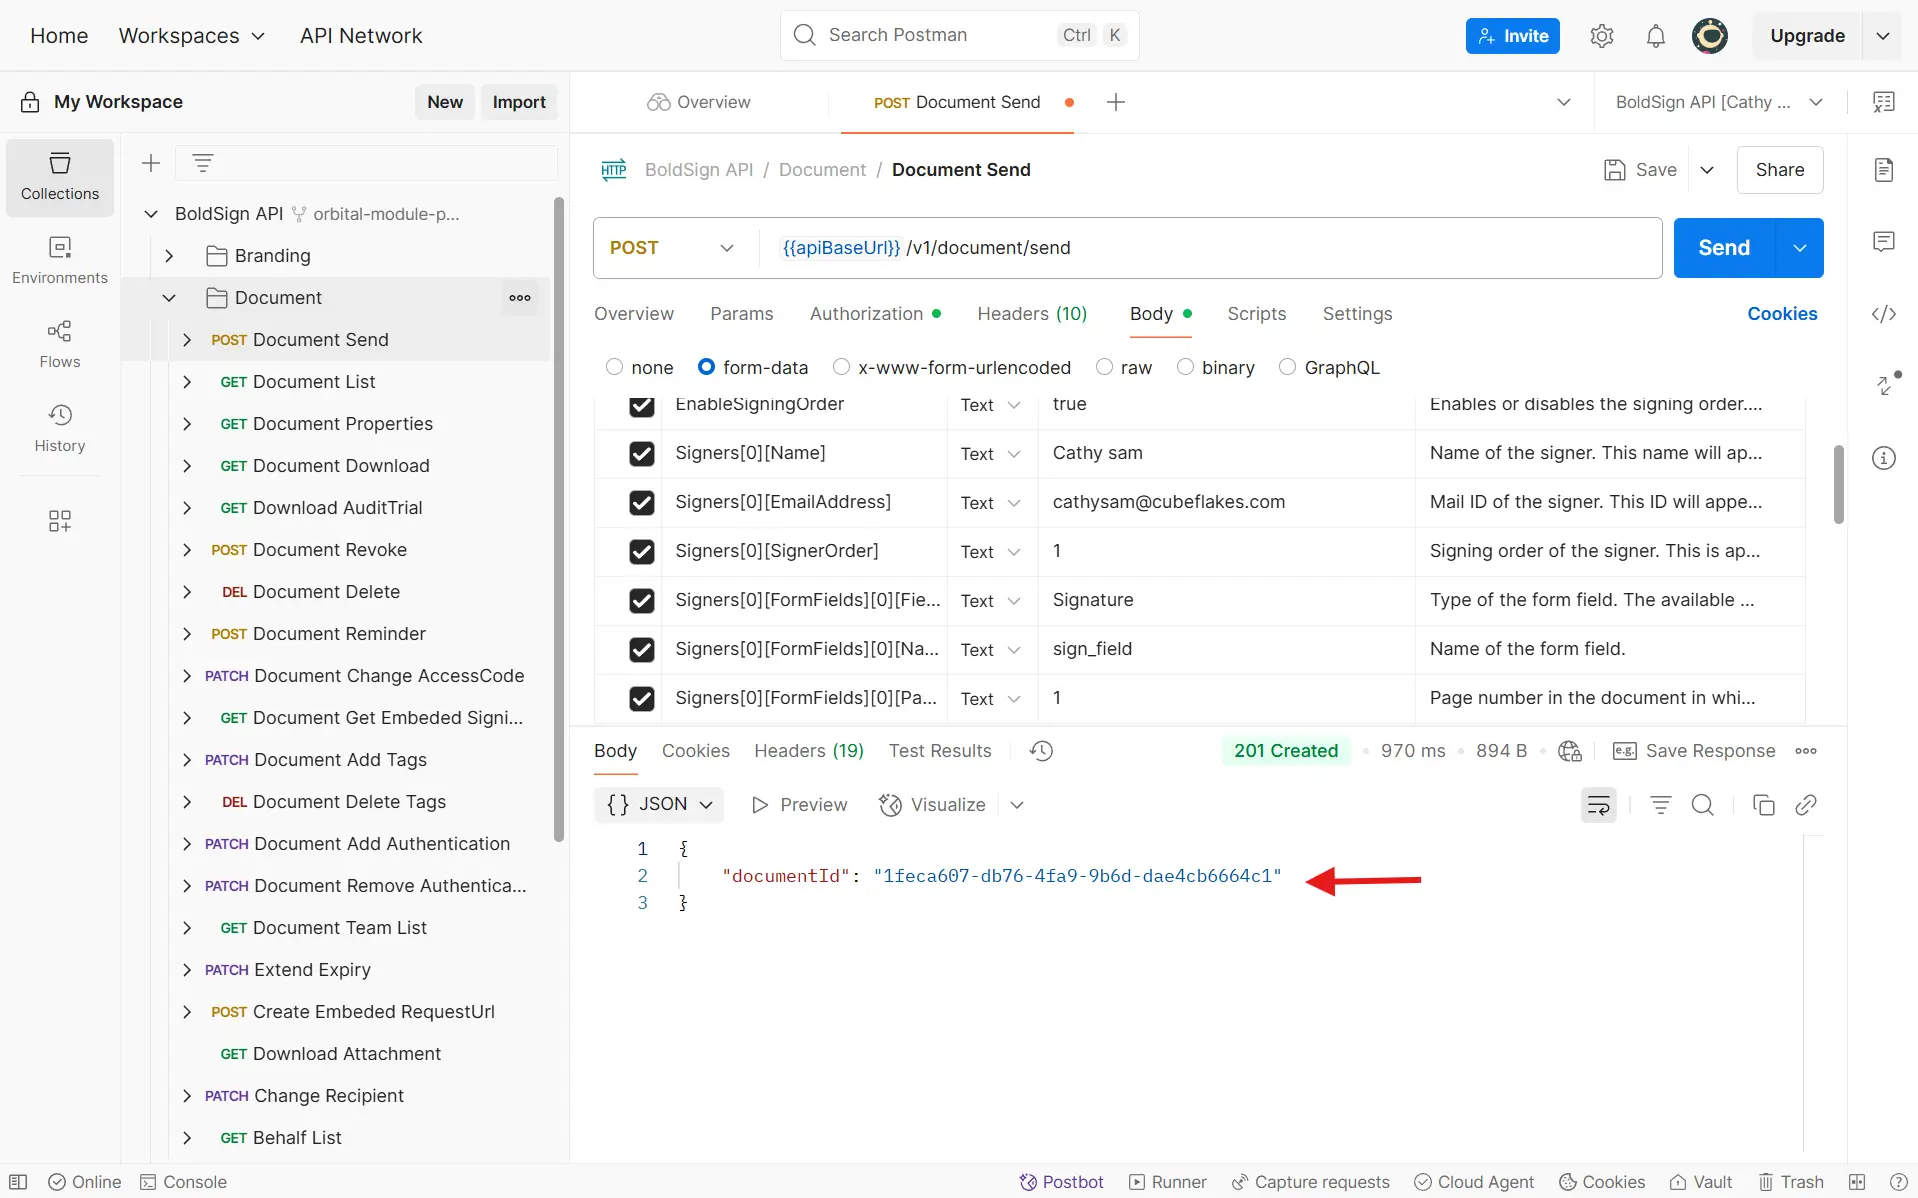This screenshot has height=1198, width=1918.
Task: Open the Document folder options menu
Action: tap(520, 298)
